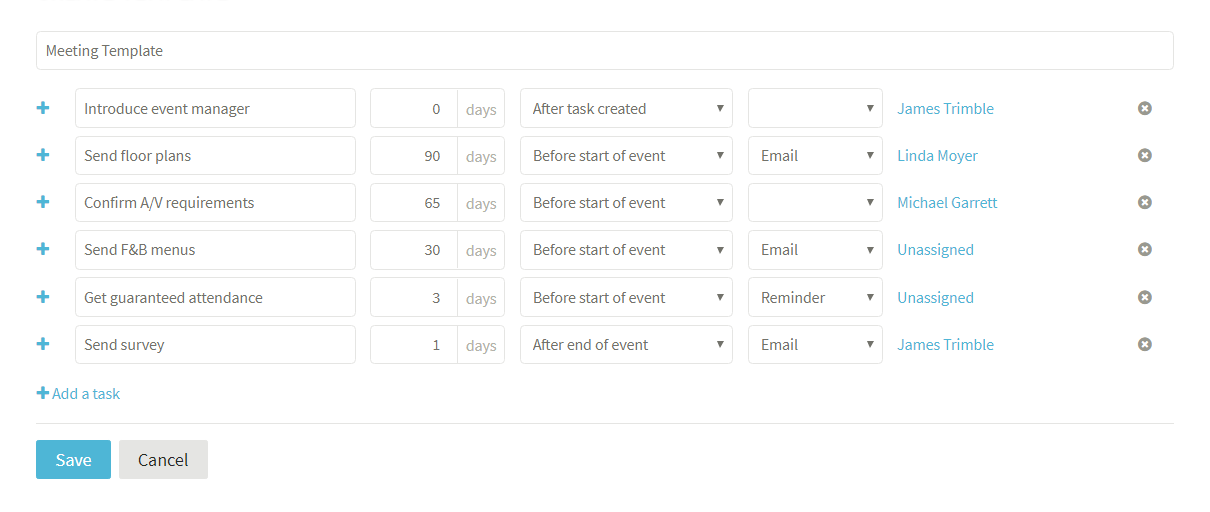Click Add a task link
The image size is (1210, 512).
pos(78,393)
